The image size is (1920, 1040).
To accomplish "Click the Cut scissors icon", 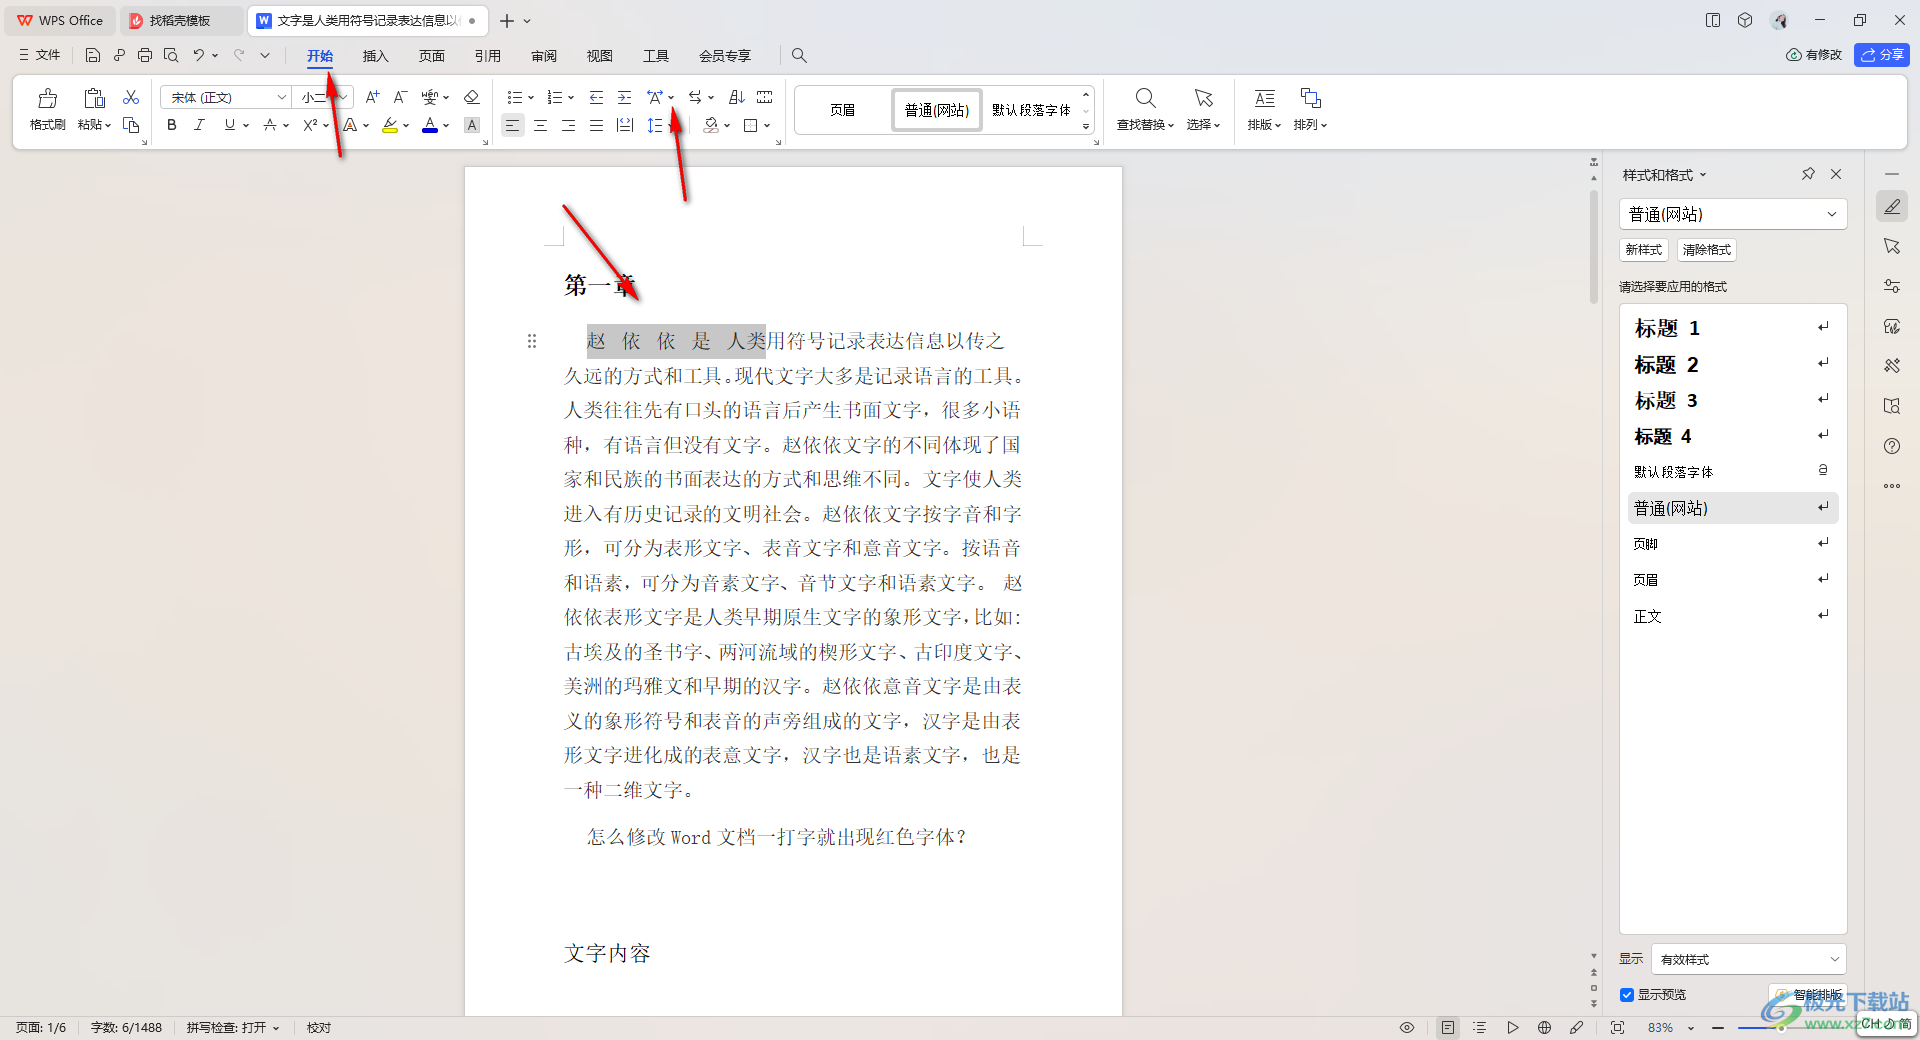I will tap(131, 97).
